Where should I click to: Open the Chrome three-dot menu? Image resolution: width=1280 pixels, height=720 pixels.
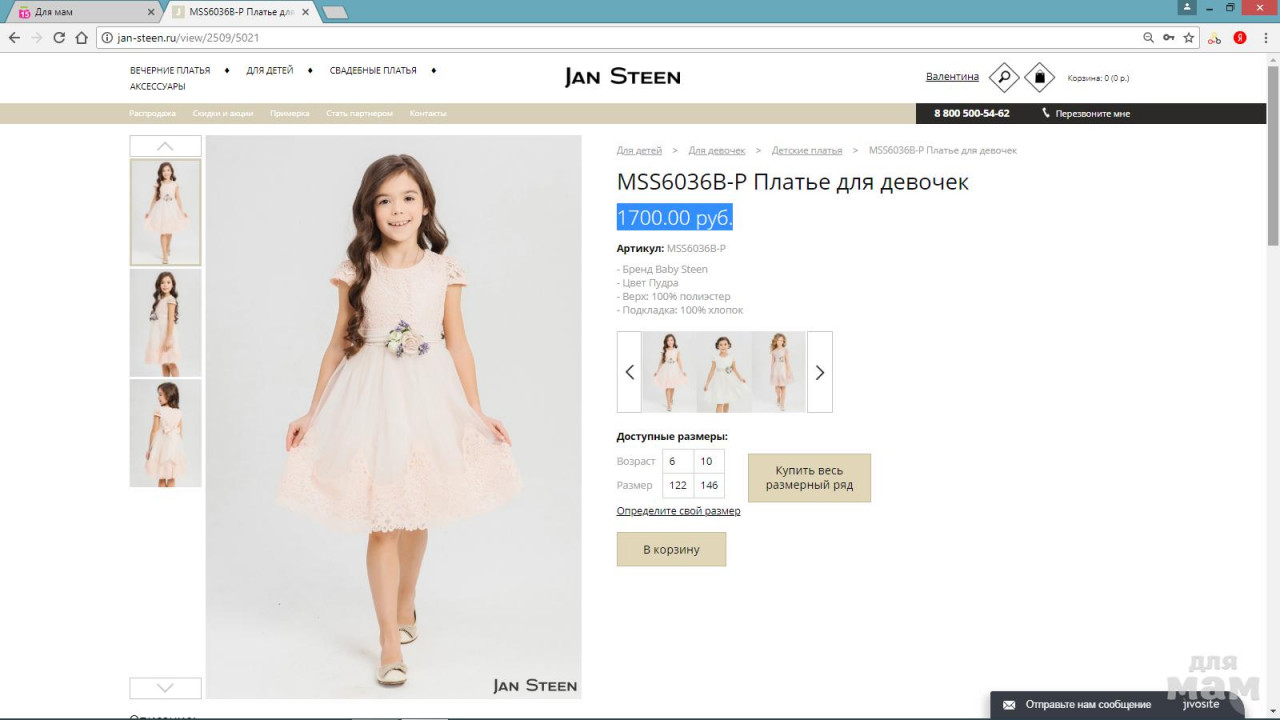tap(1265, 38)
